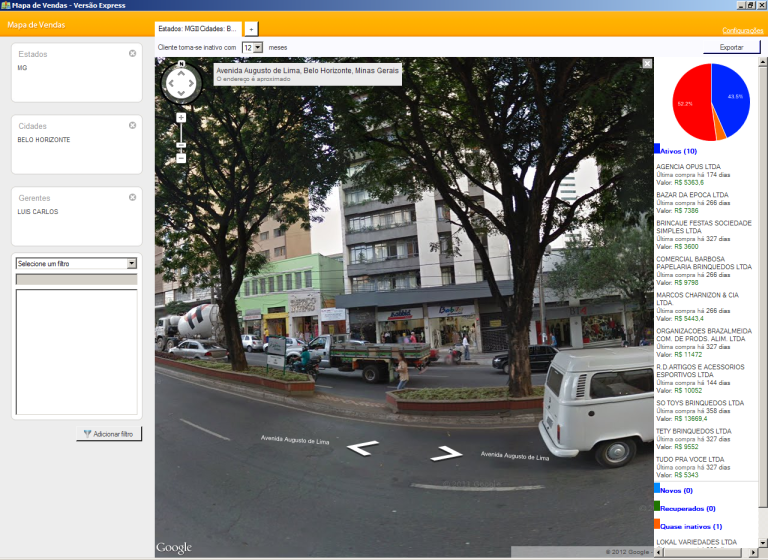Rotate Street View left with compass arrow

[x=171, y=83]
